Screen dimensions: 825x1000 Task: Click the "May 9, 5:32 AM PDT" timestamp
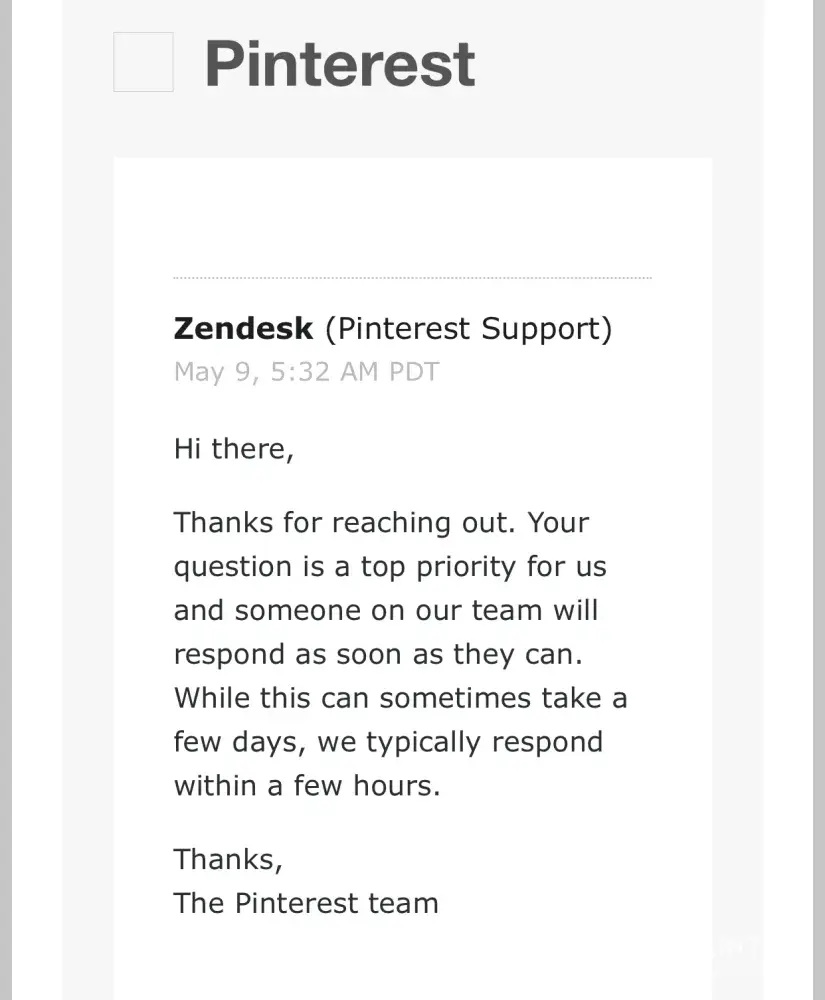click(x=306, y=372)
